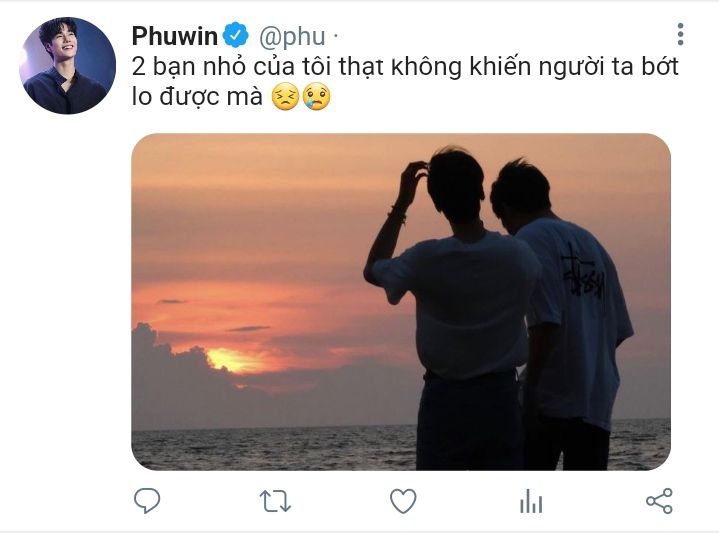Image resolution: width=719 pixels, height=534 pixels.
Task: View tweet analytics bar chart icon
Action: click(x=531, y=501)
